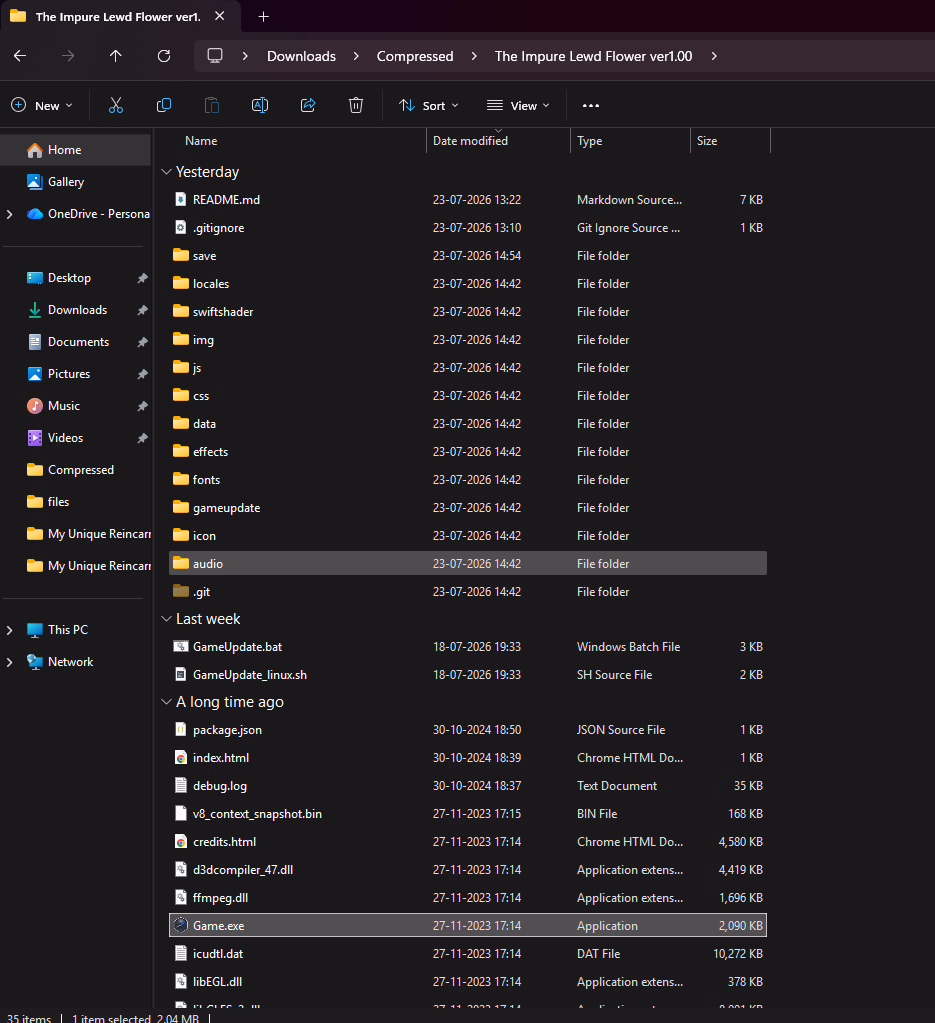Open Home in the sidebar

click(x=76, y=149)
